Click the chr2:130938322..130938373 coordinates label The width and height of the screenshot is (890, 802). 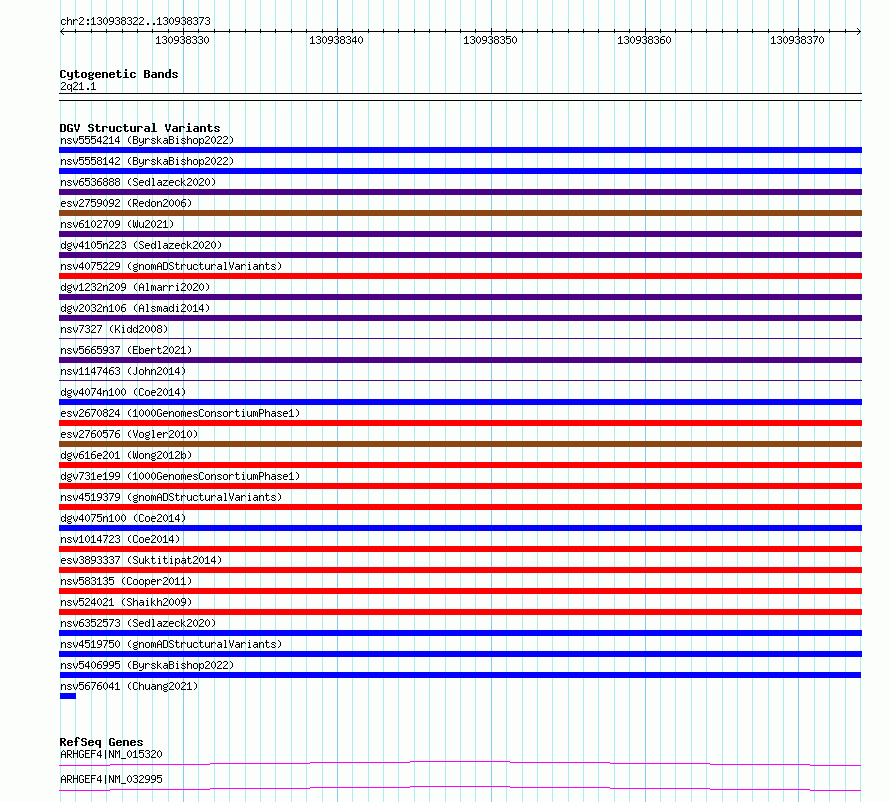[135, 21]
